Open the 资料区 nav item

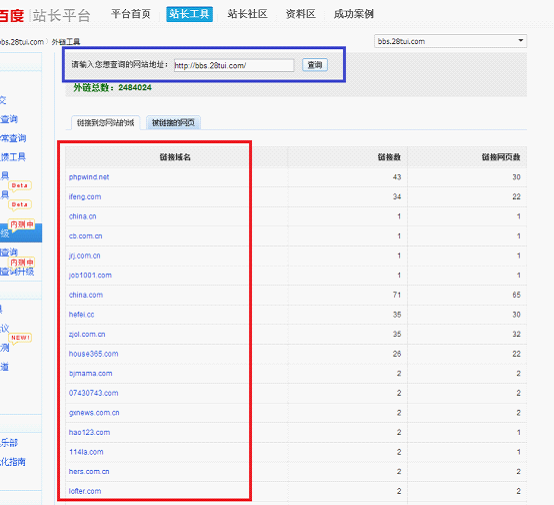(300, 14)
